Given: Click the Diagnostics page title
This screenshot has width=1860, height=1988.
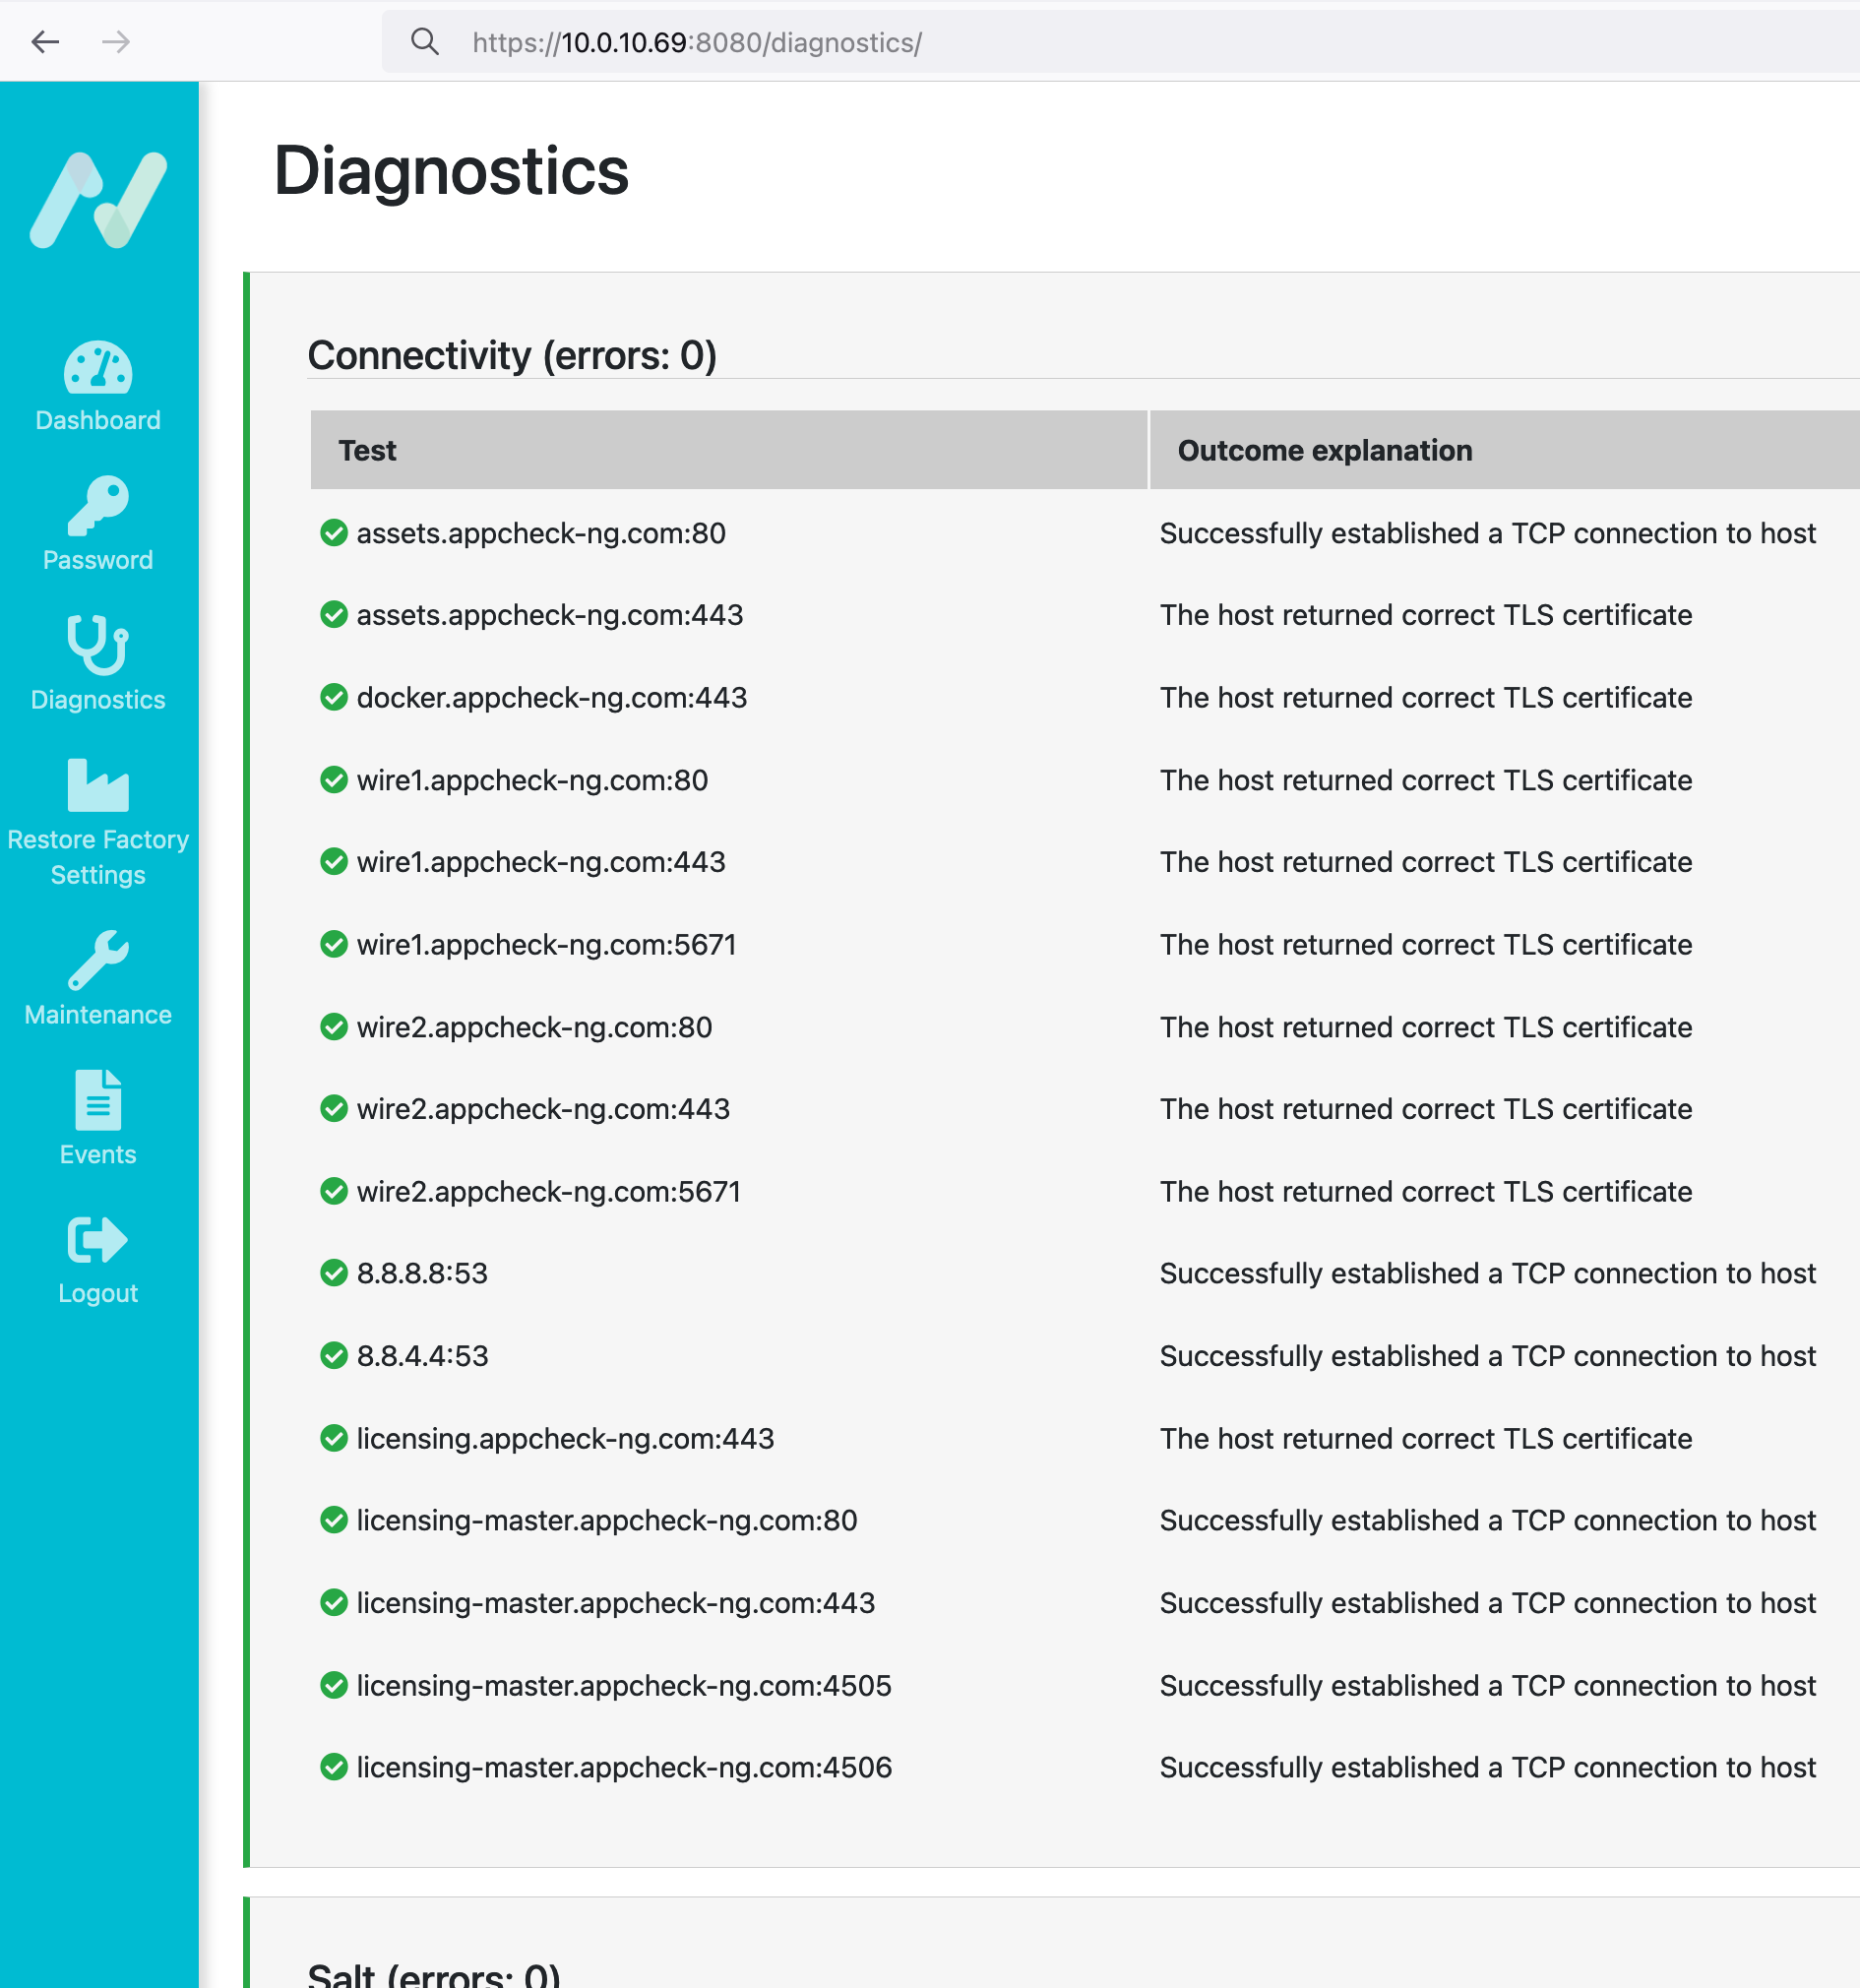Looking at the screenshot, I should (x=451, y=171).
